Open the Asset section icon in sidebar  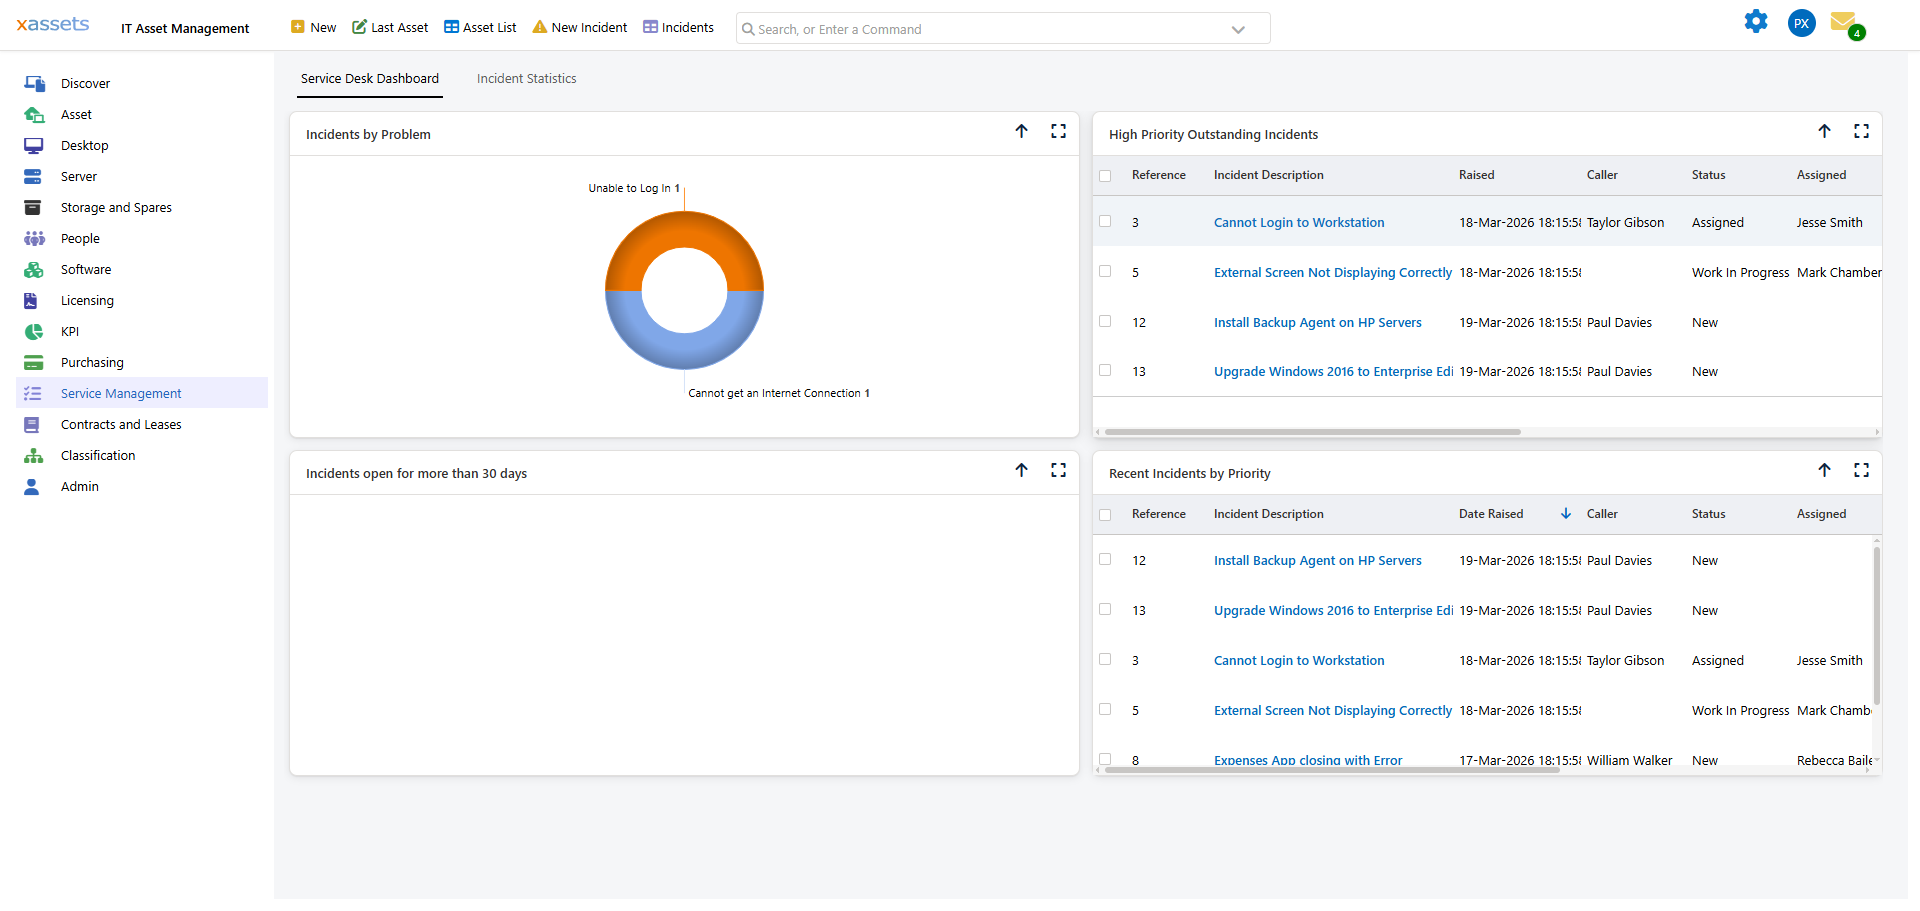[x=34, y=114]
